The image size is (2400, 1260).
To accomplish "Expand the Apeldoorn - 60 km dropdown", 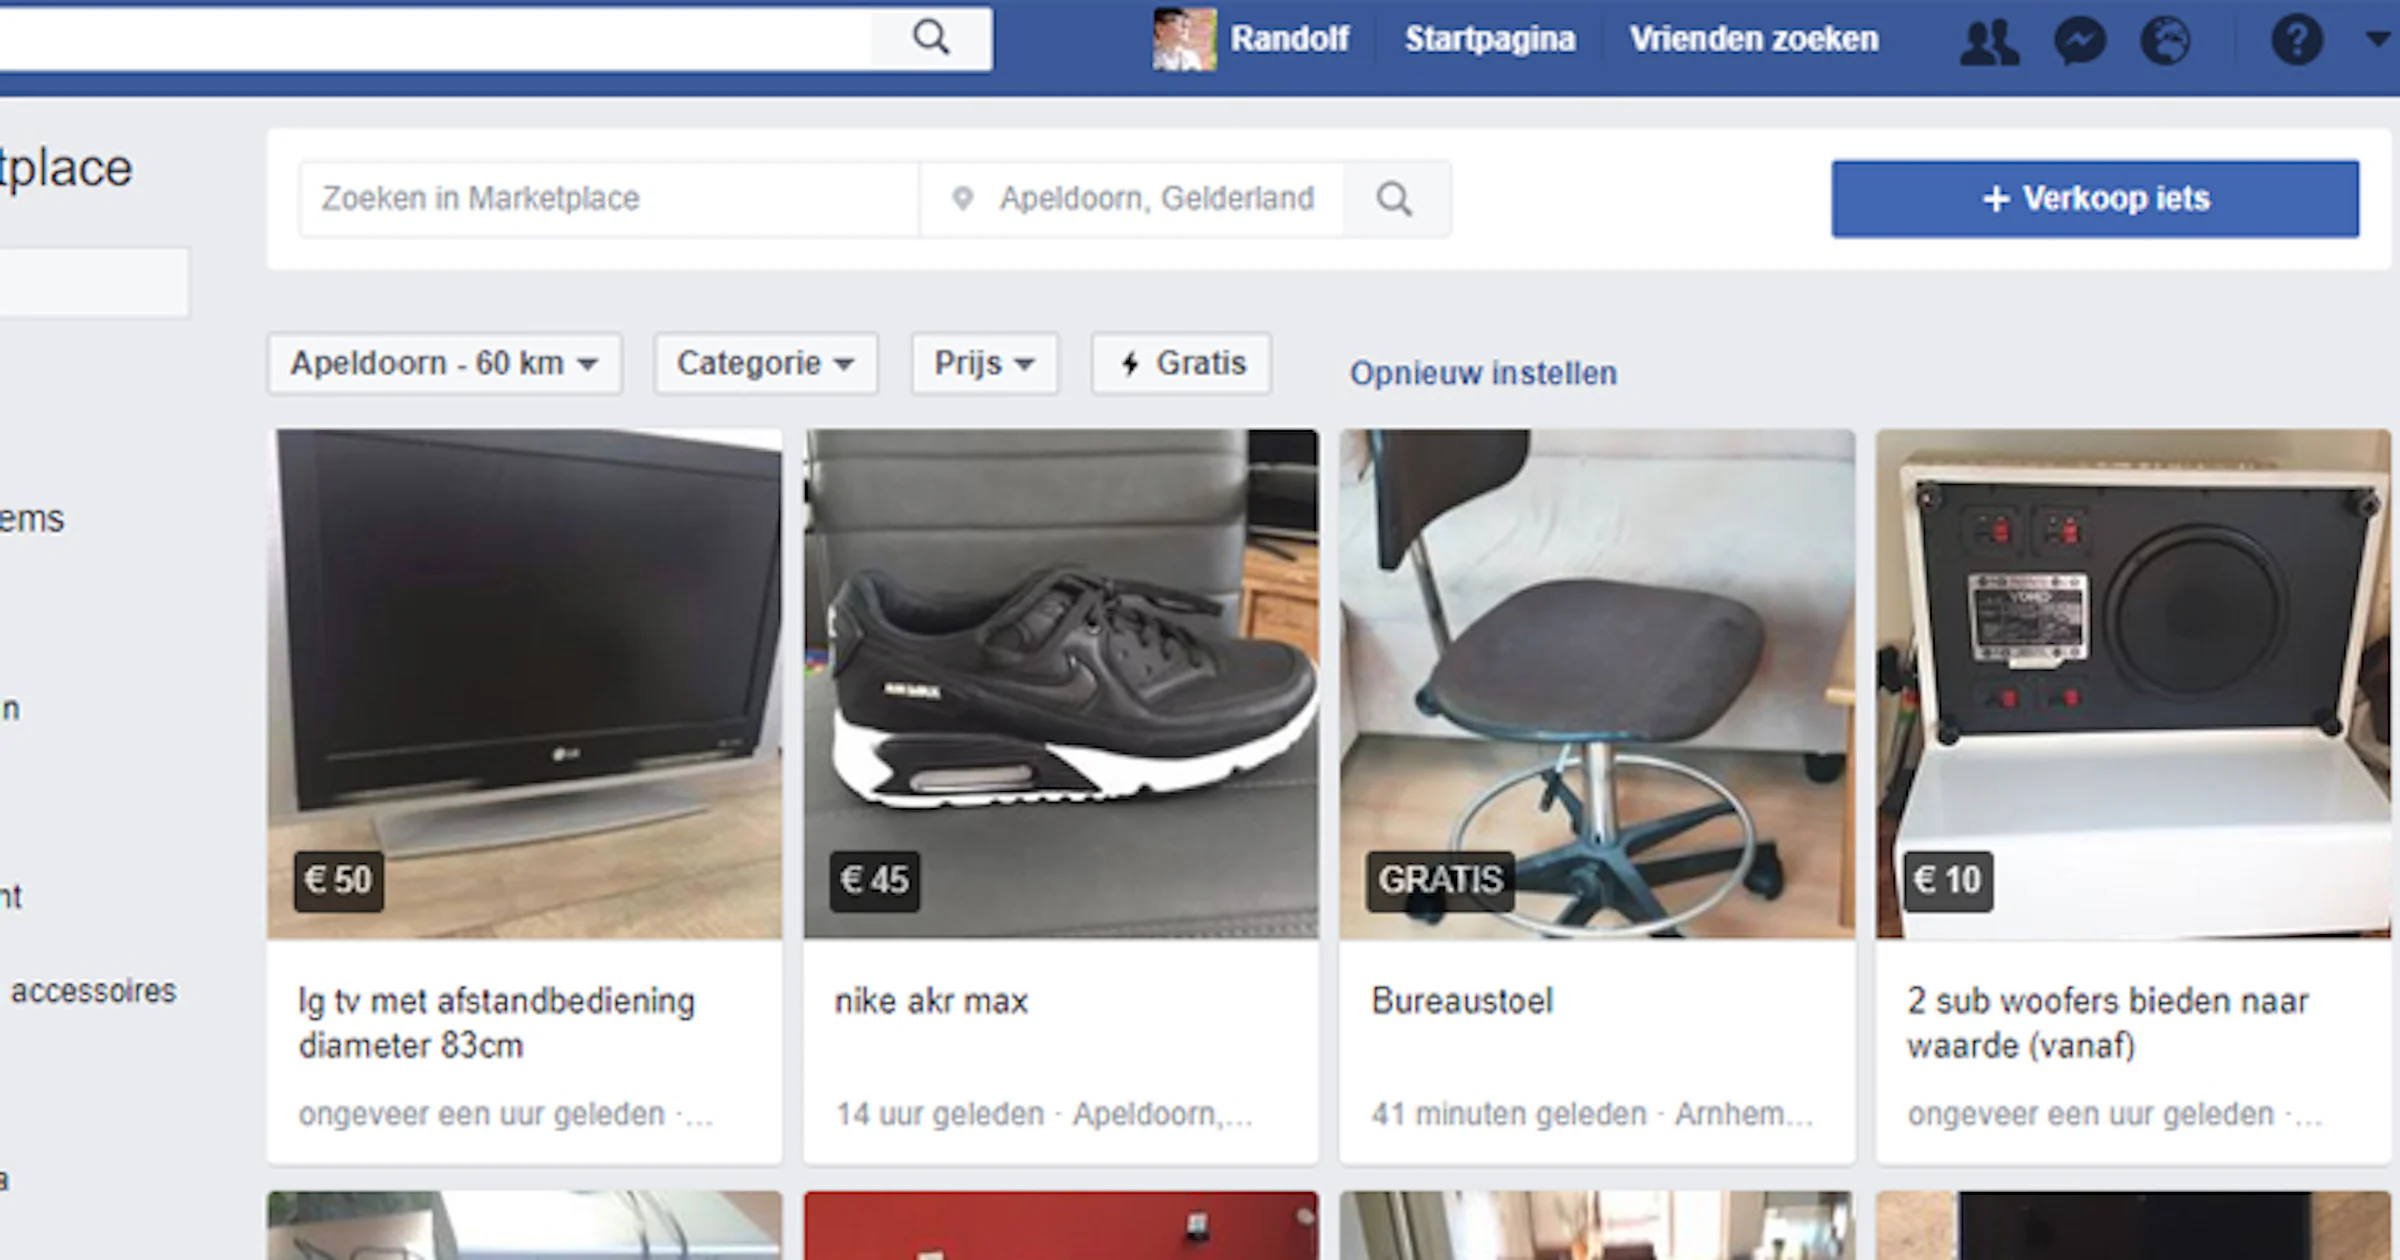I will pos(444,363).
